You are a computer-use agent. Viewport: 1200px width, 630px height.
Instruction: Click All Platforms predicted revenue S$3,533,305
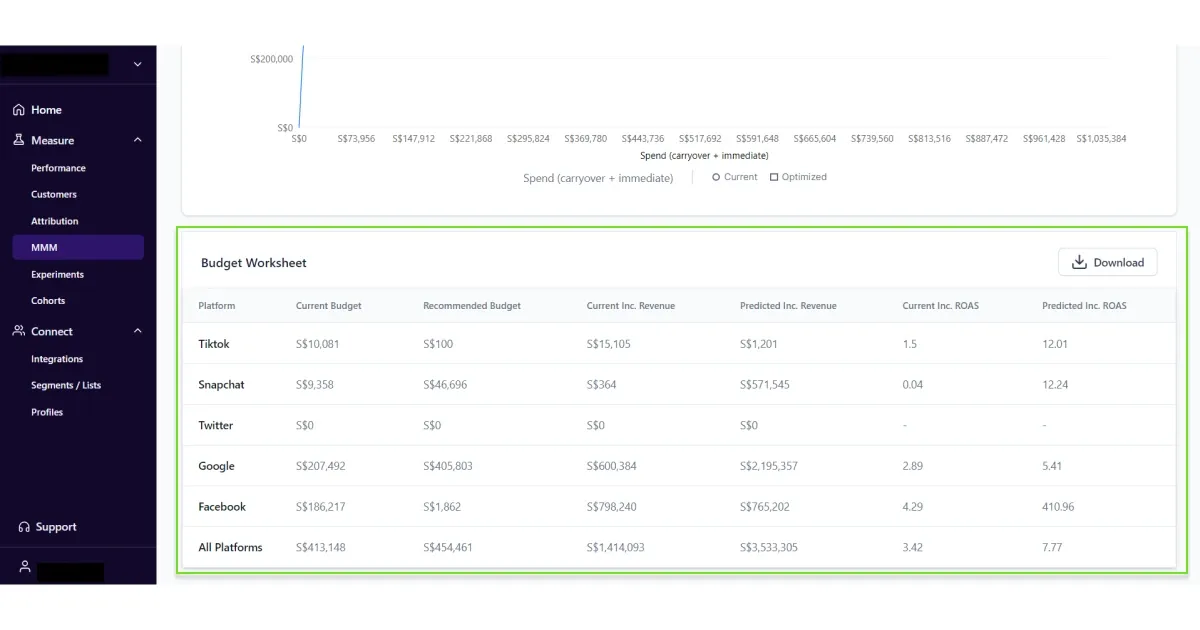pyautogui.click(x=769, y=547)
